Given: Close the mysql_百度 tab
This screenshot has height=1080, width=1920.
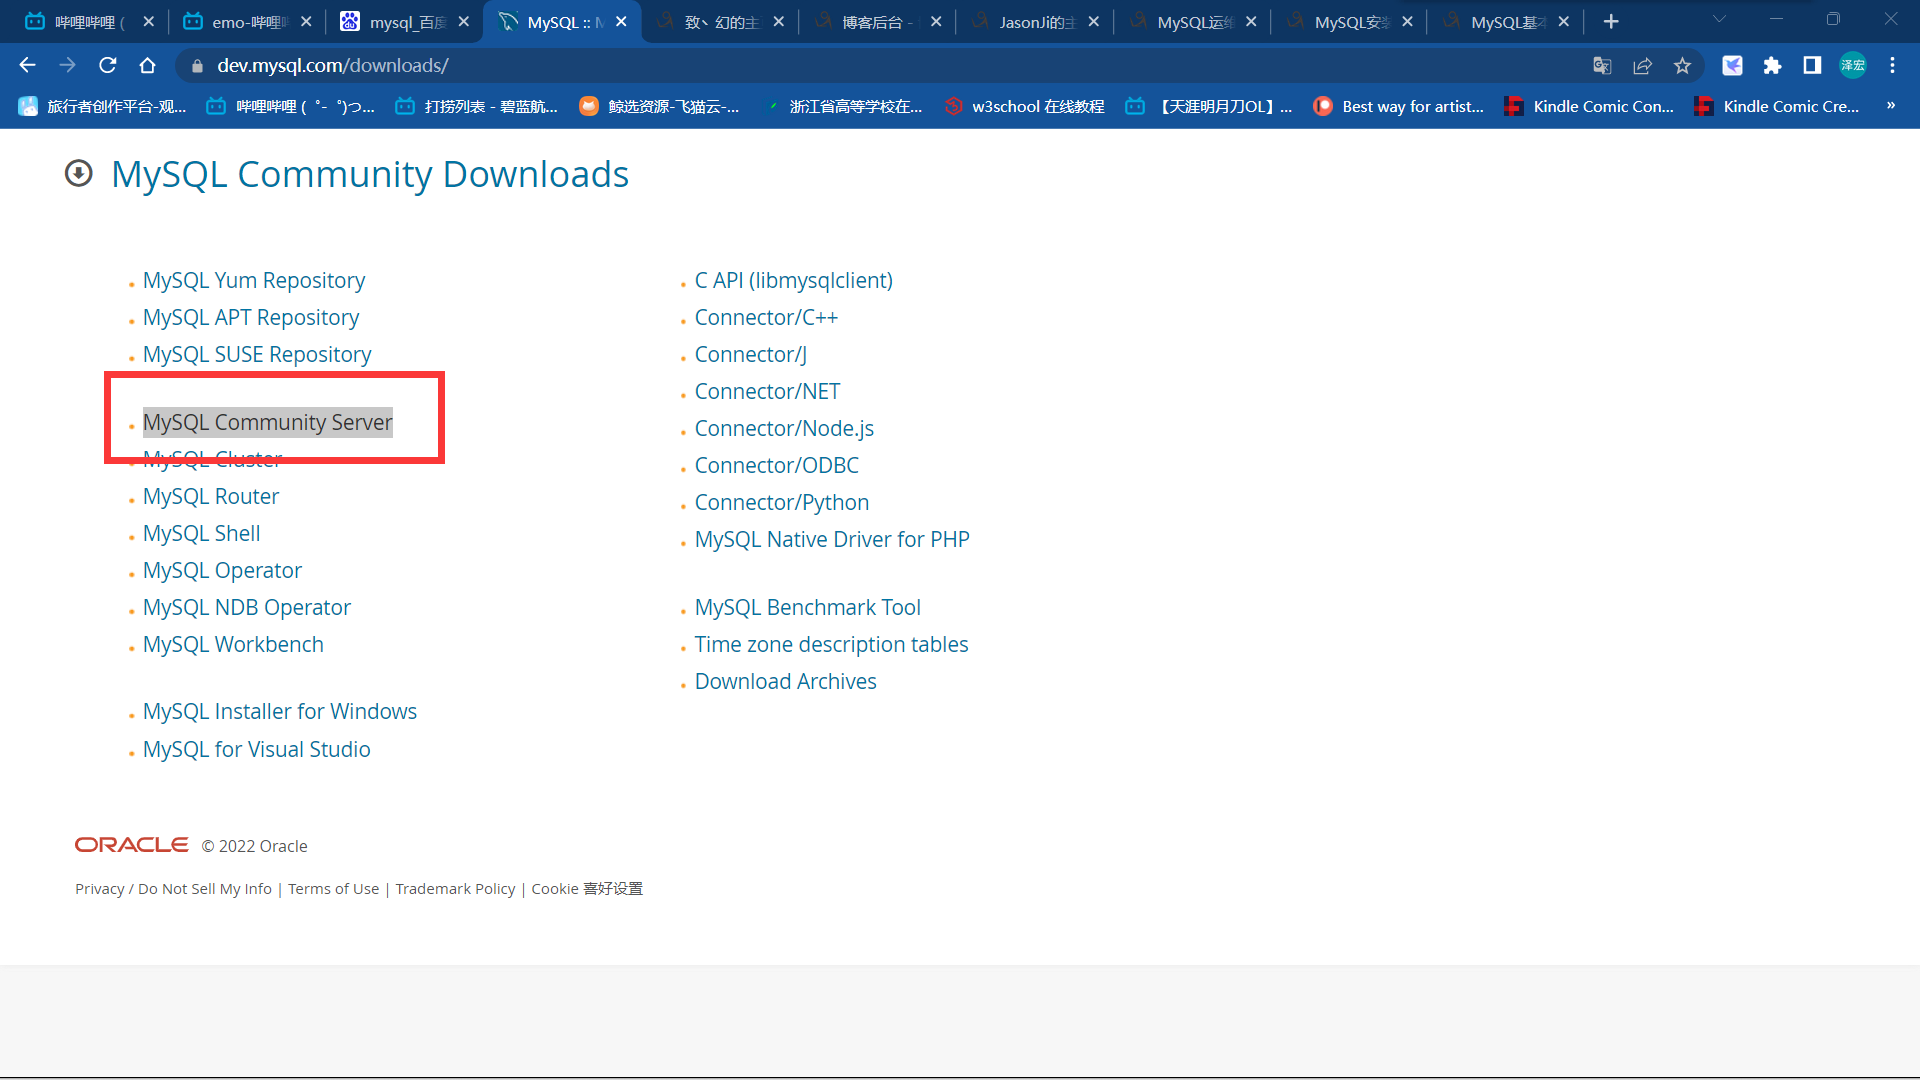Looking at the screenshot, I should coord(463,21).
